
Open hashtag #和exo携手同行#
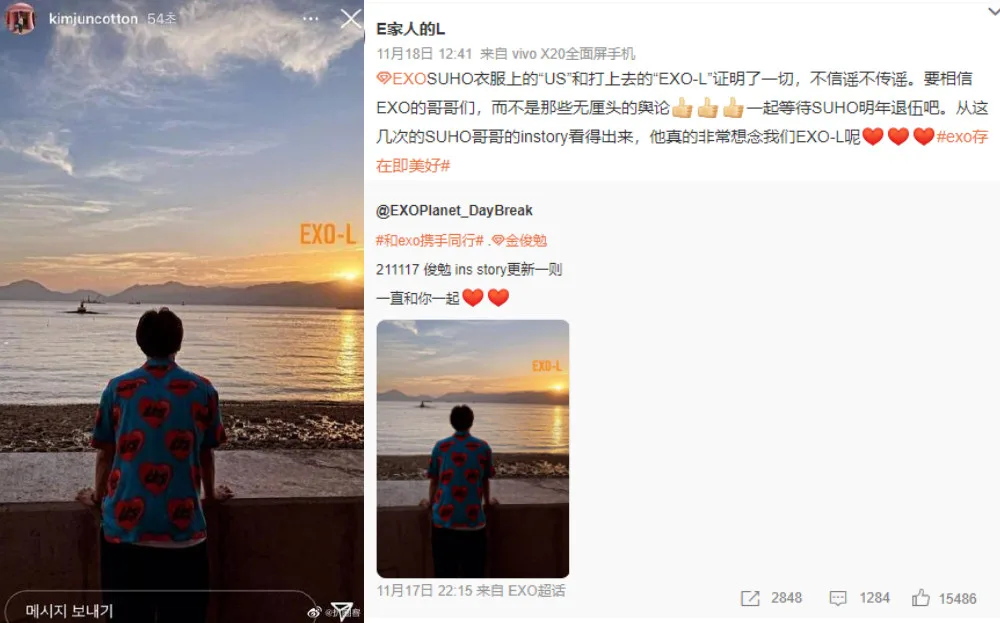tap(430, 240)
